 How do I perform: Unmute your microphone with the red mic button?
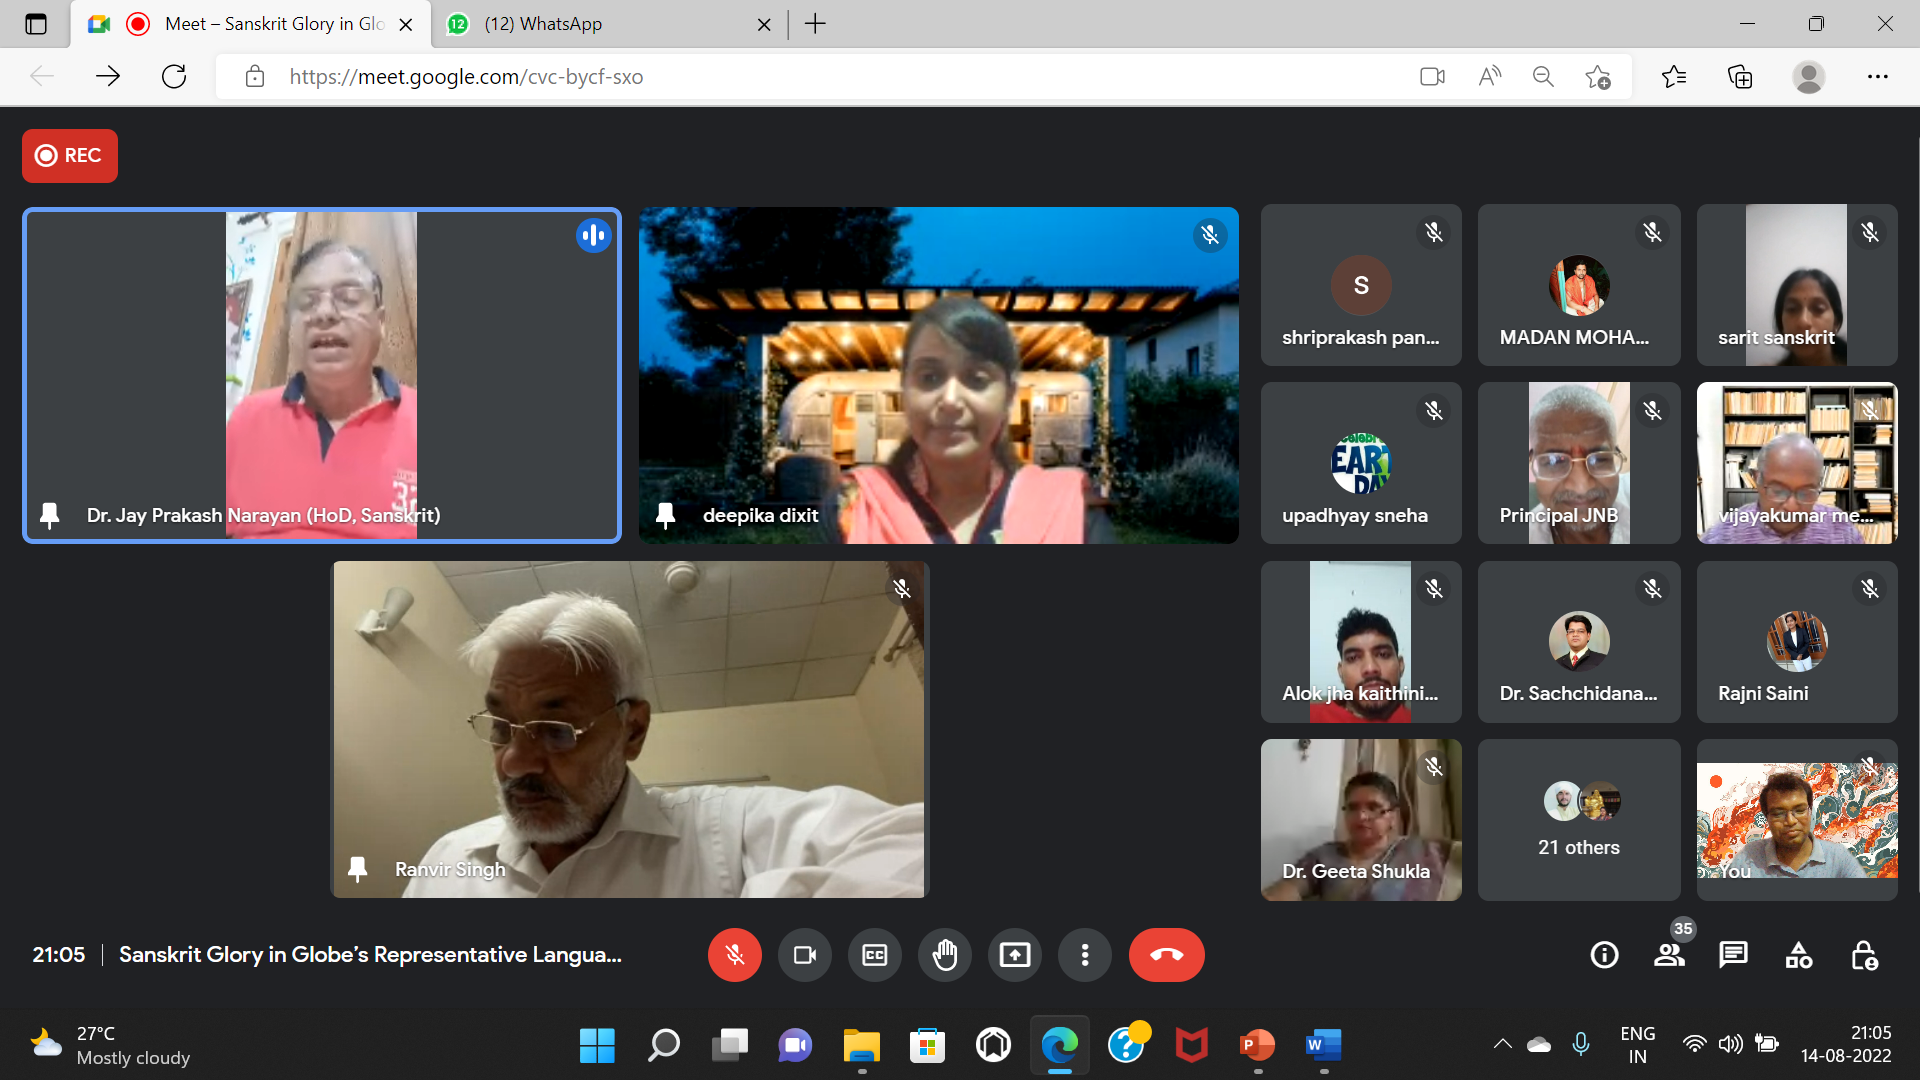click(734, 955)
